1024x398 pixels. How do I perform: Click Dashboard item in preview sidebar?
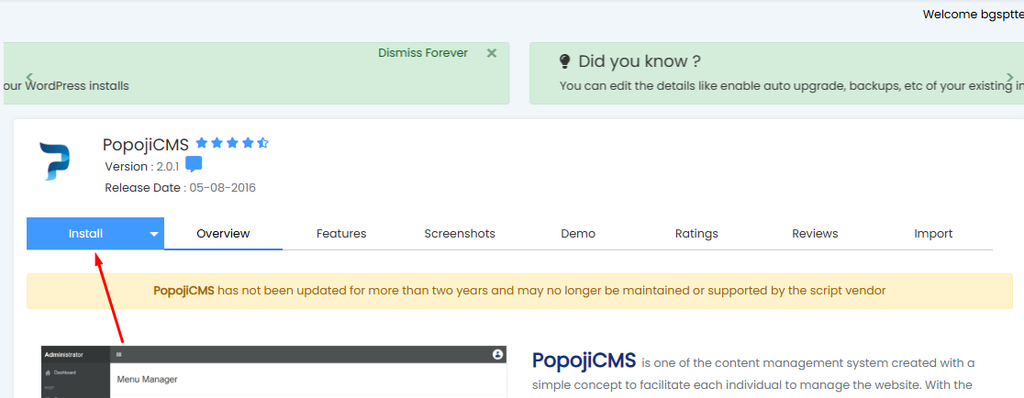tap(61, 373)
